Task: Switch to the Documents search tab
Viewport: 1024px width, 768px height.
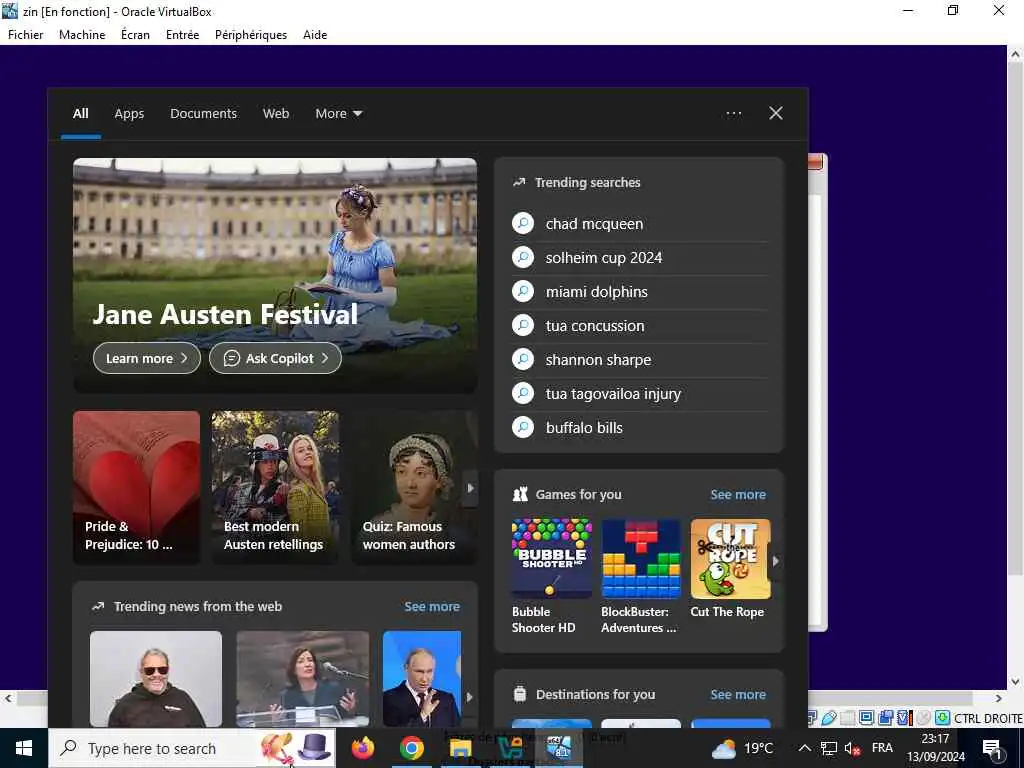Action: [x=203, y=114]
